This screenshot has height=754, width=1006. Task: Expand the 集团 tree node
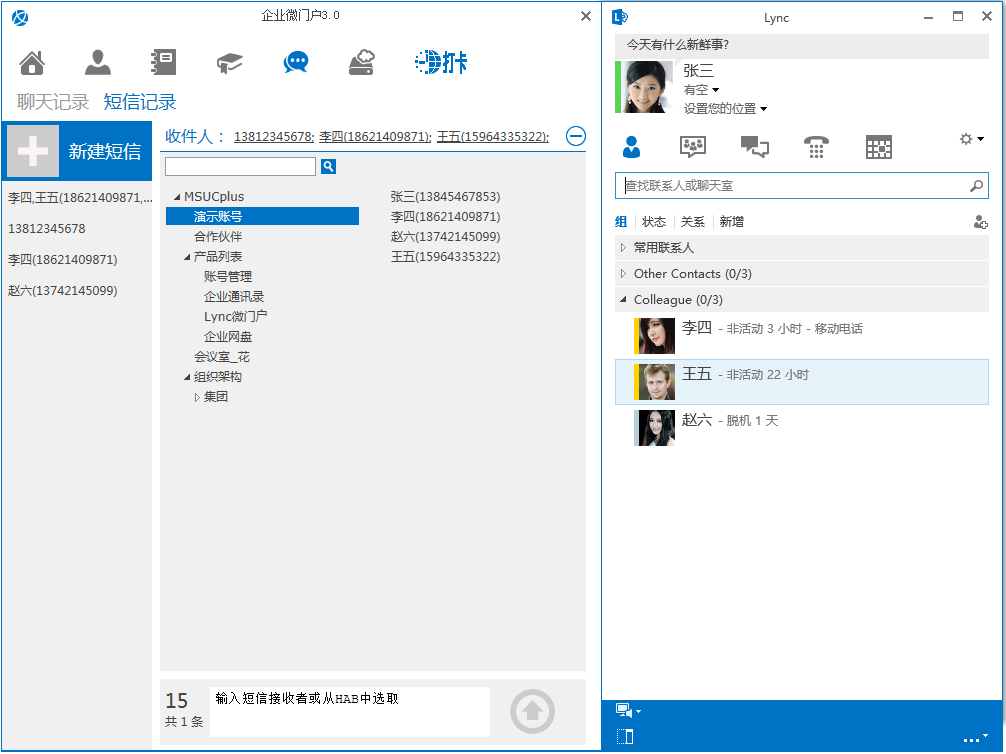coord(197,397)
